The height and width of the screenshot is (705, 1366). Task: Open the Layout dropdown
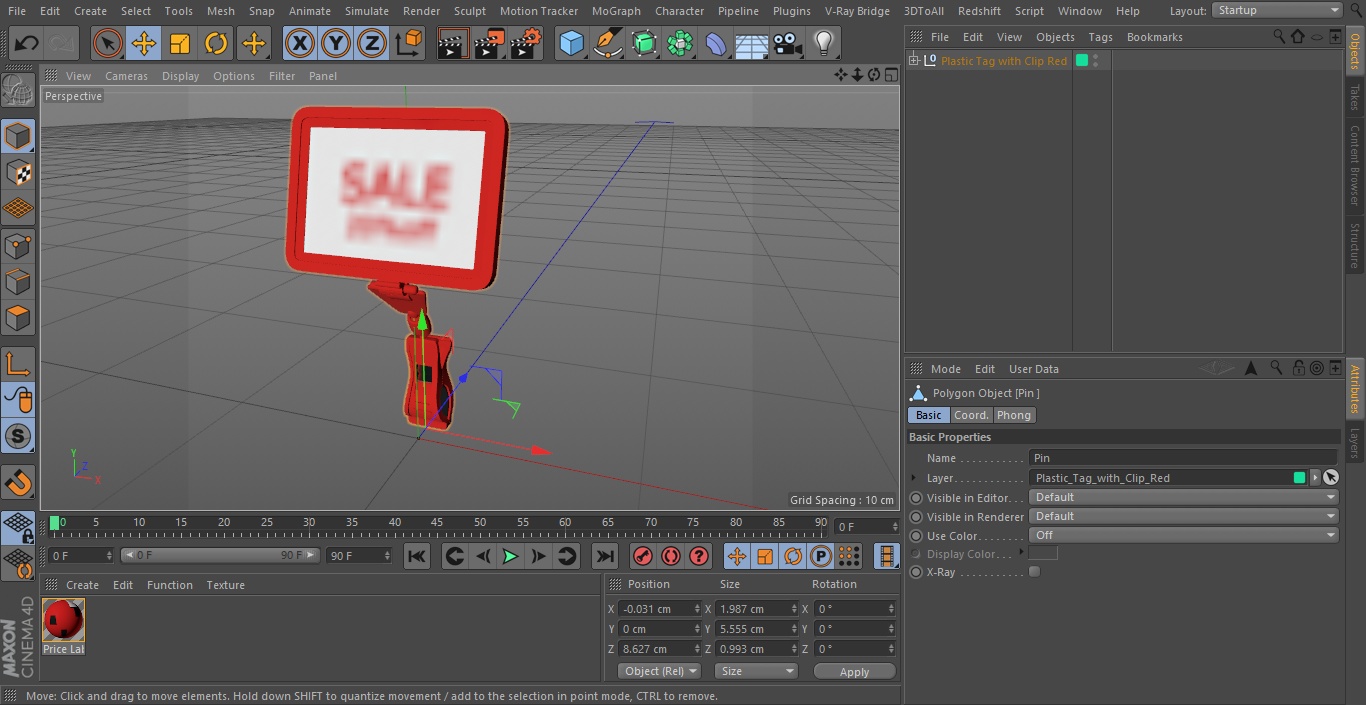(1278, 10)
